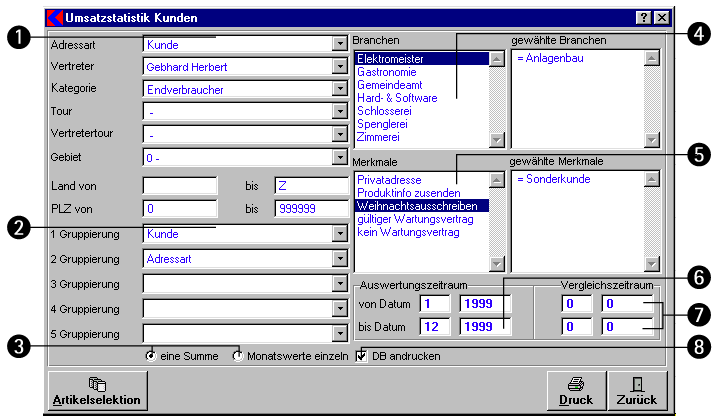Select 'Monatswerte einzeln' radio option
Screen dimensions: 716x420
coord(238,355)
